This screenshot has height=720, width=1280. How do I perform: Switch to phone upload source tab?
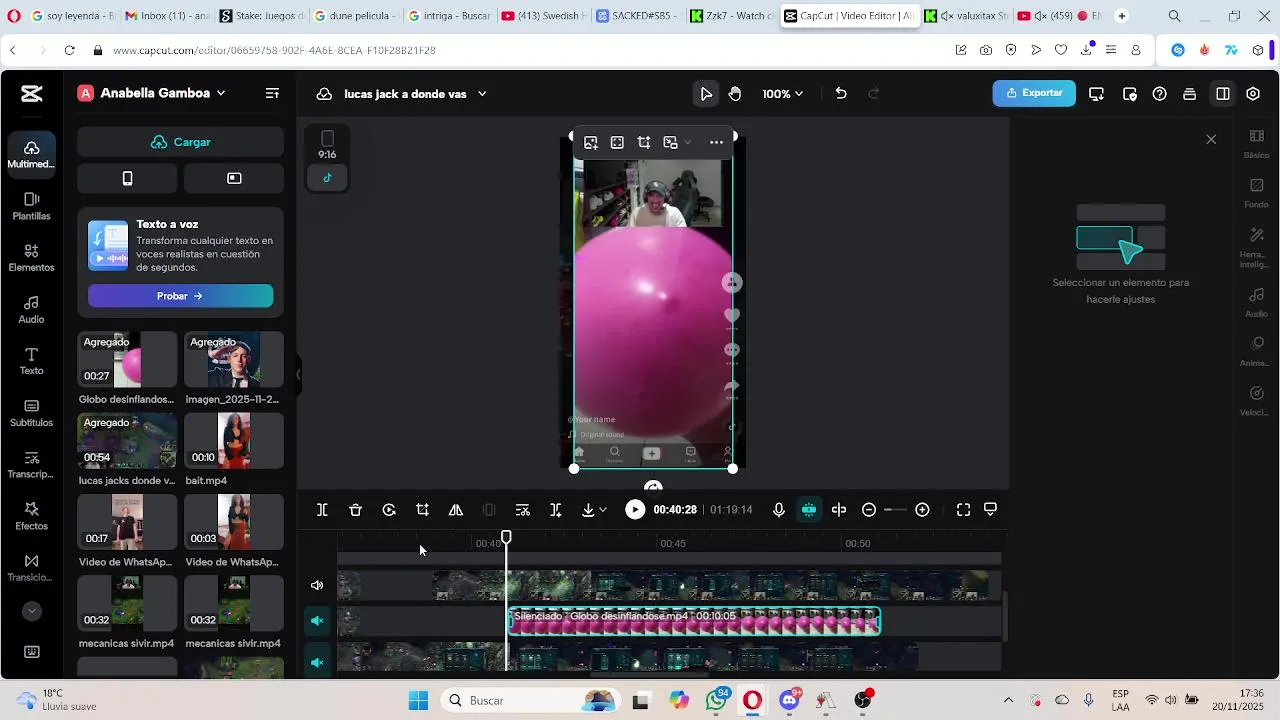click(x=127, y=178)
